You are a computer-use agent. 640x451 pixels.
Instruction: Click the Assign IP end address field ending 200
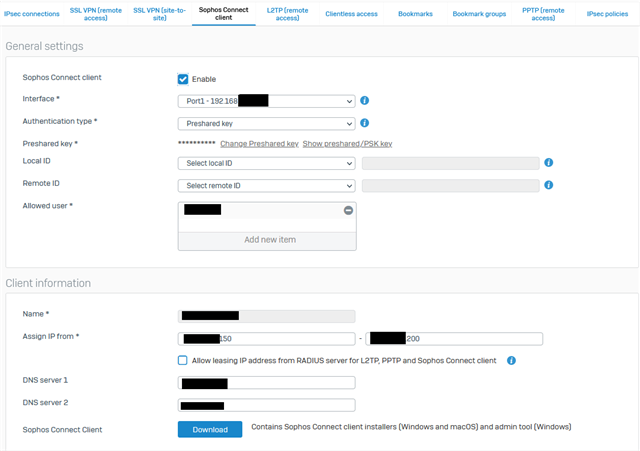point(454,339)
